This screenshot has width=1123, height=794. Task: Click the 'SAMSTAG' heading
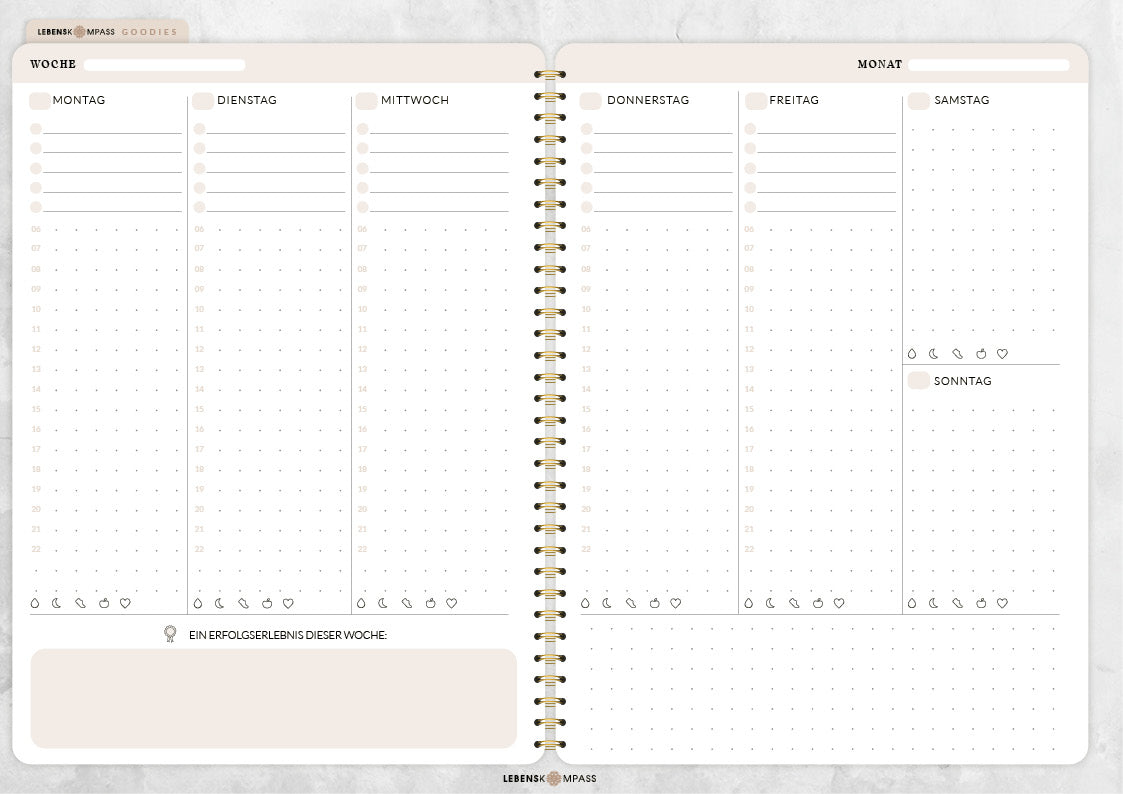point(962,100)
